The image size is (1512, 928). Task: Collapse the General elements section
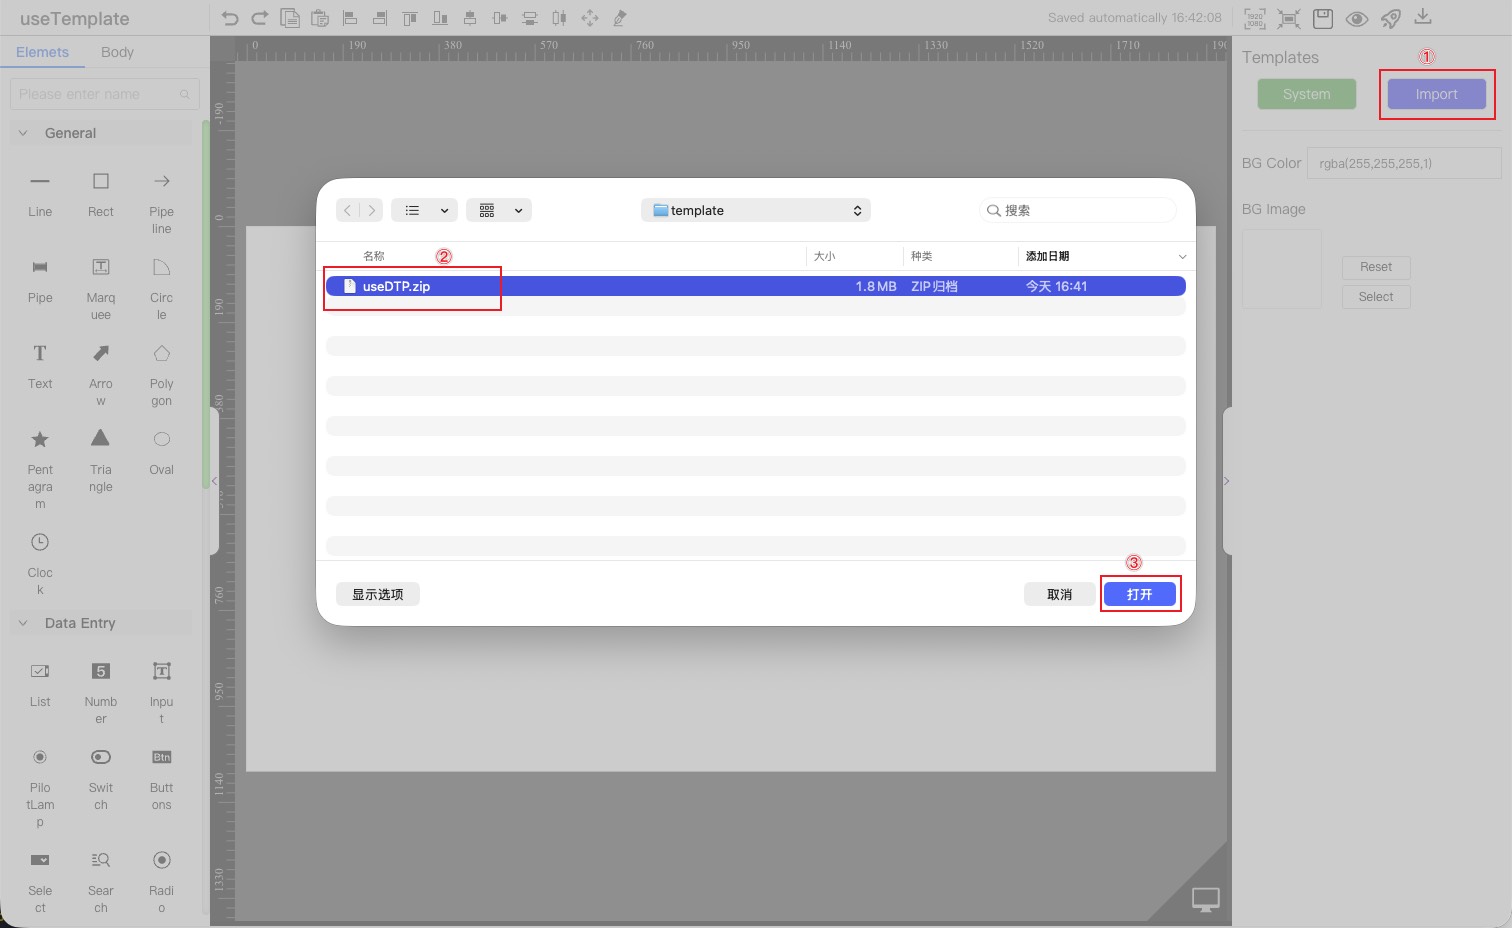click(22, 132)
